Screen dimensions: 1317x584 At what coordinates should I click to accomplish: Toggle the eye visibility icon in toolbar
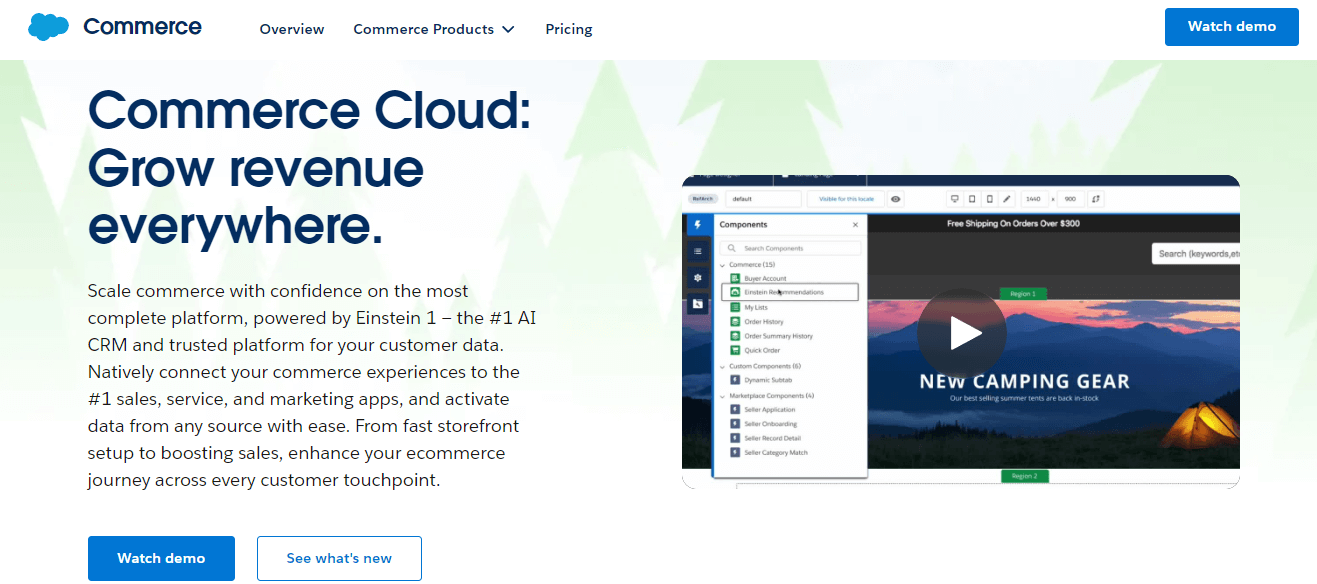click(x=896, y=199)
